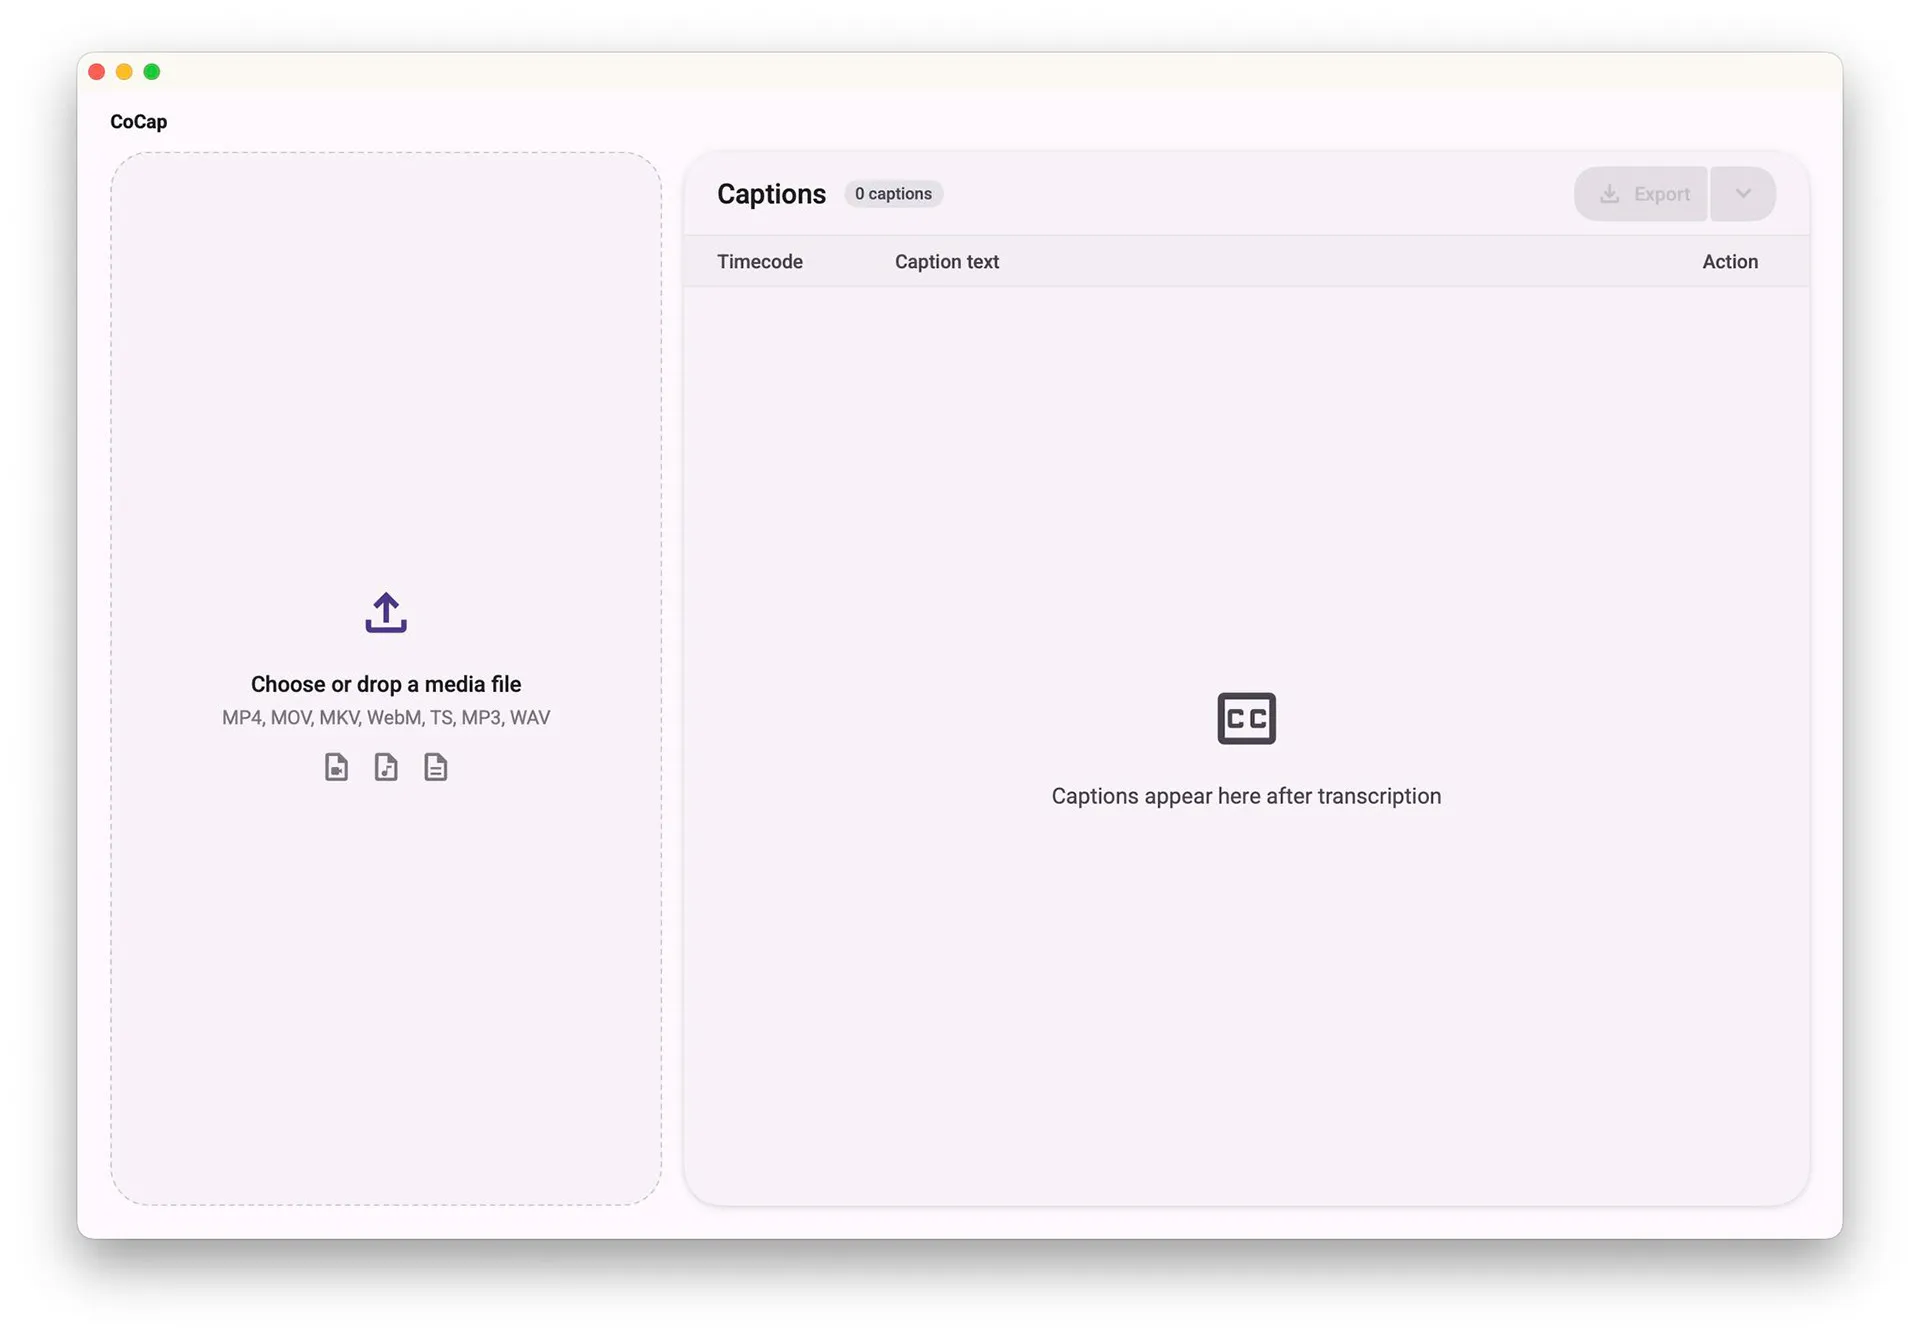The height and width of the screenshot is (1341, 1920).
Task: Open the Export format dropdown chevron
Action: click(1743, 194)
